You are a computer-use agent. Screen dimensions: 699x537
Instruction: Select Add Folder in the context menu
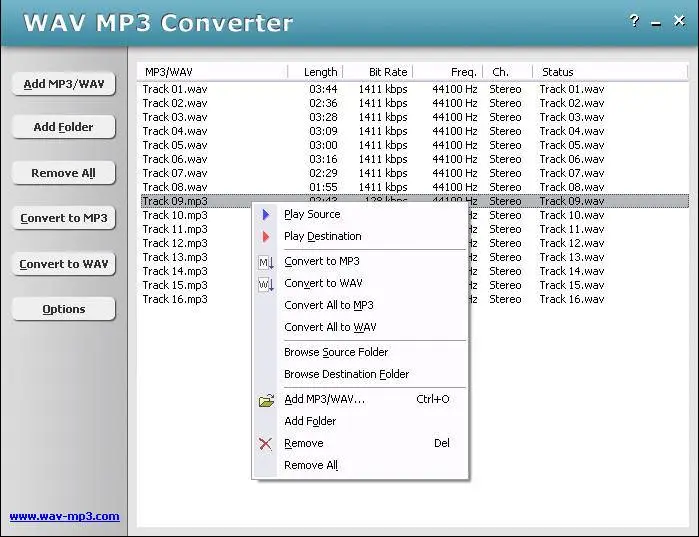[360, 421]
